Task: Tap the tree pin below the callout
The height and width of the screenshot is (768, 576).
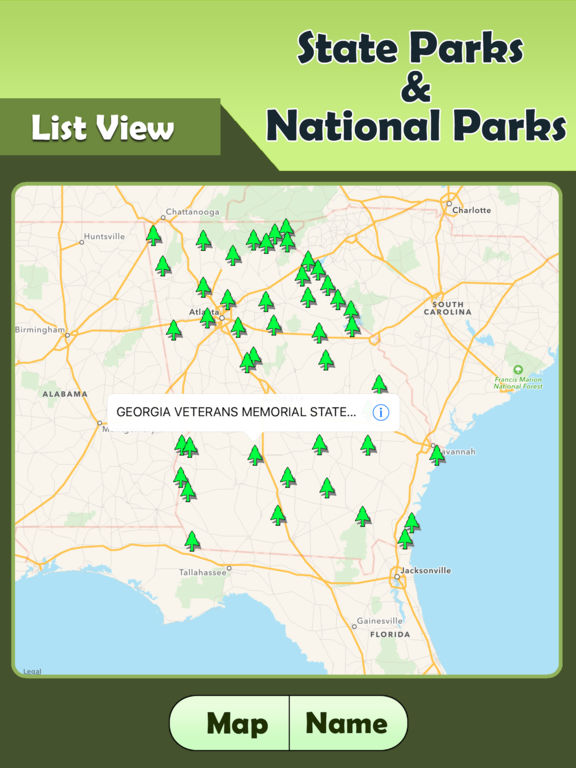Action: click(255, 455)
